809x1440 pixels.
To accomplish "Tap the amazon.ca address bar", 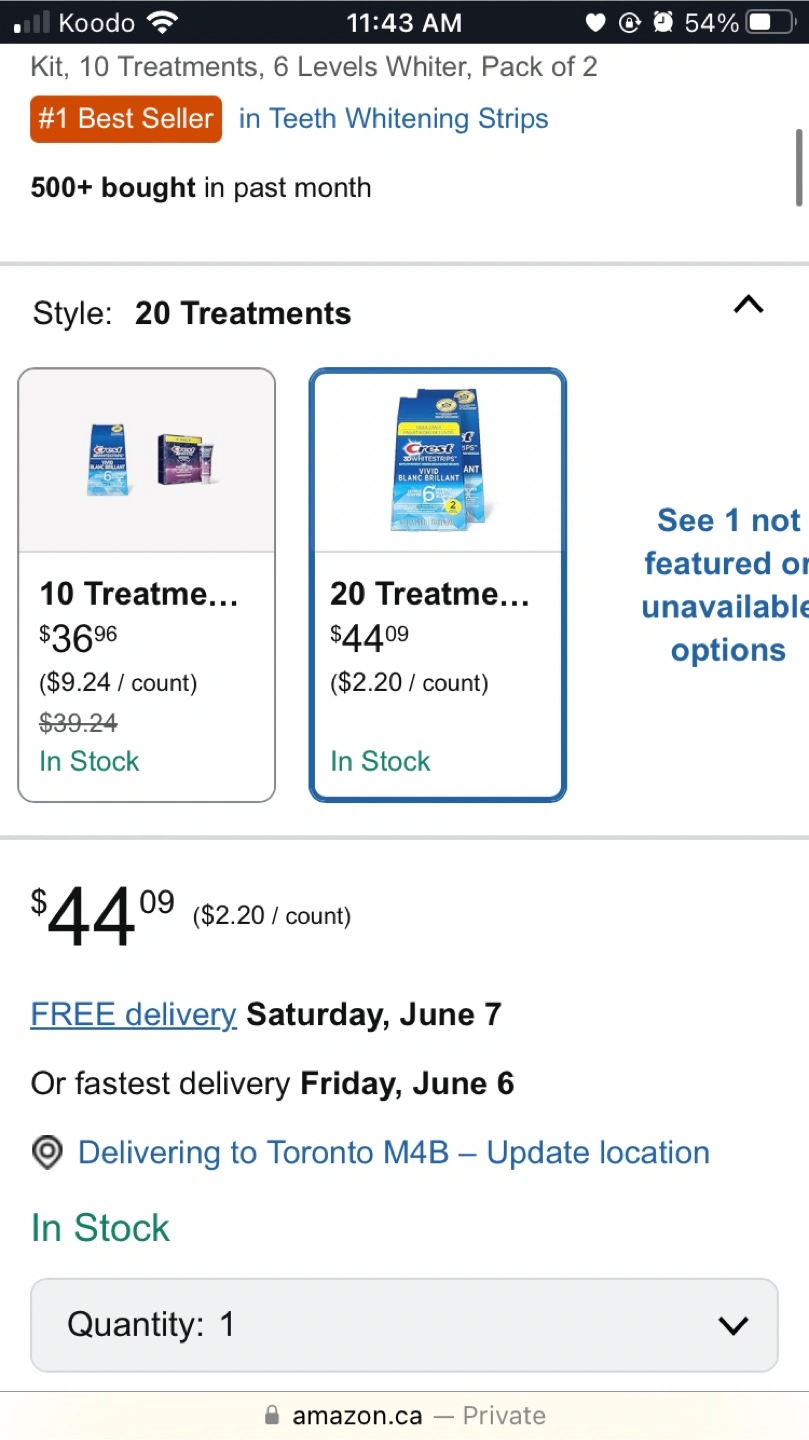I will (x=404, y=1416).
